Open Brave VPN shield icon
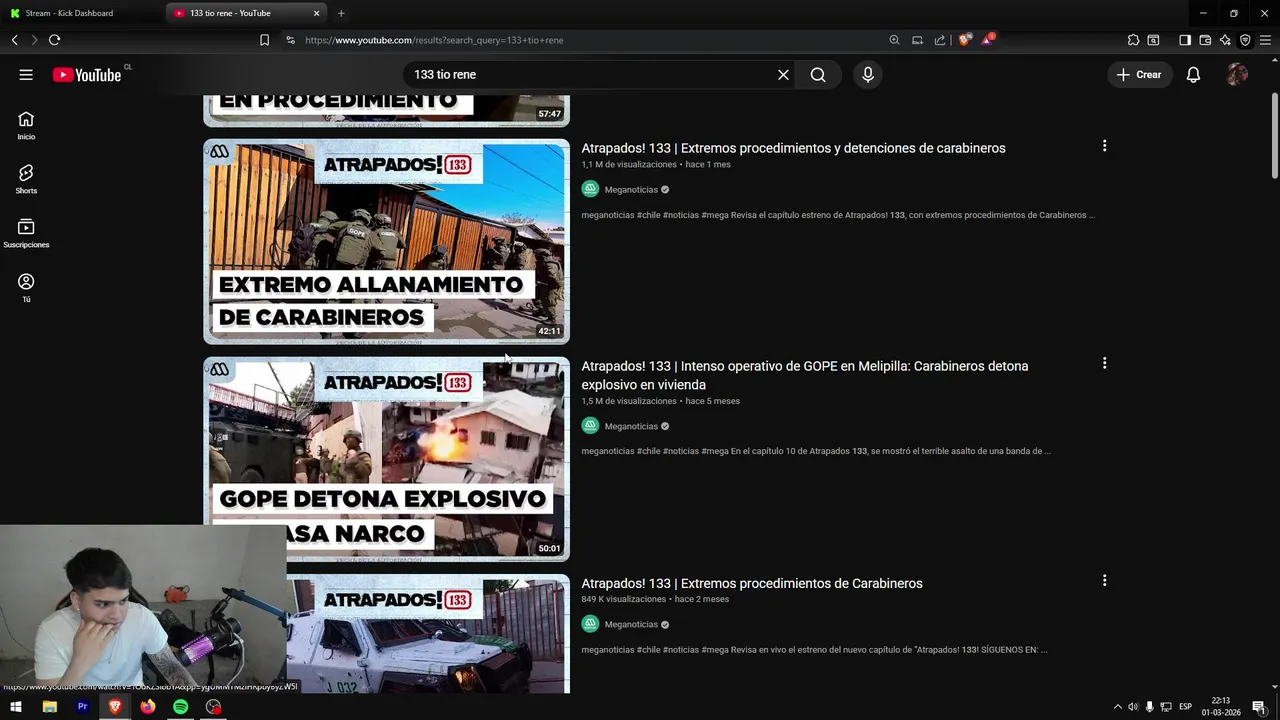The height and width of the screenshot is (720, 1280). (x=1245, y=40)
